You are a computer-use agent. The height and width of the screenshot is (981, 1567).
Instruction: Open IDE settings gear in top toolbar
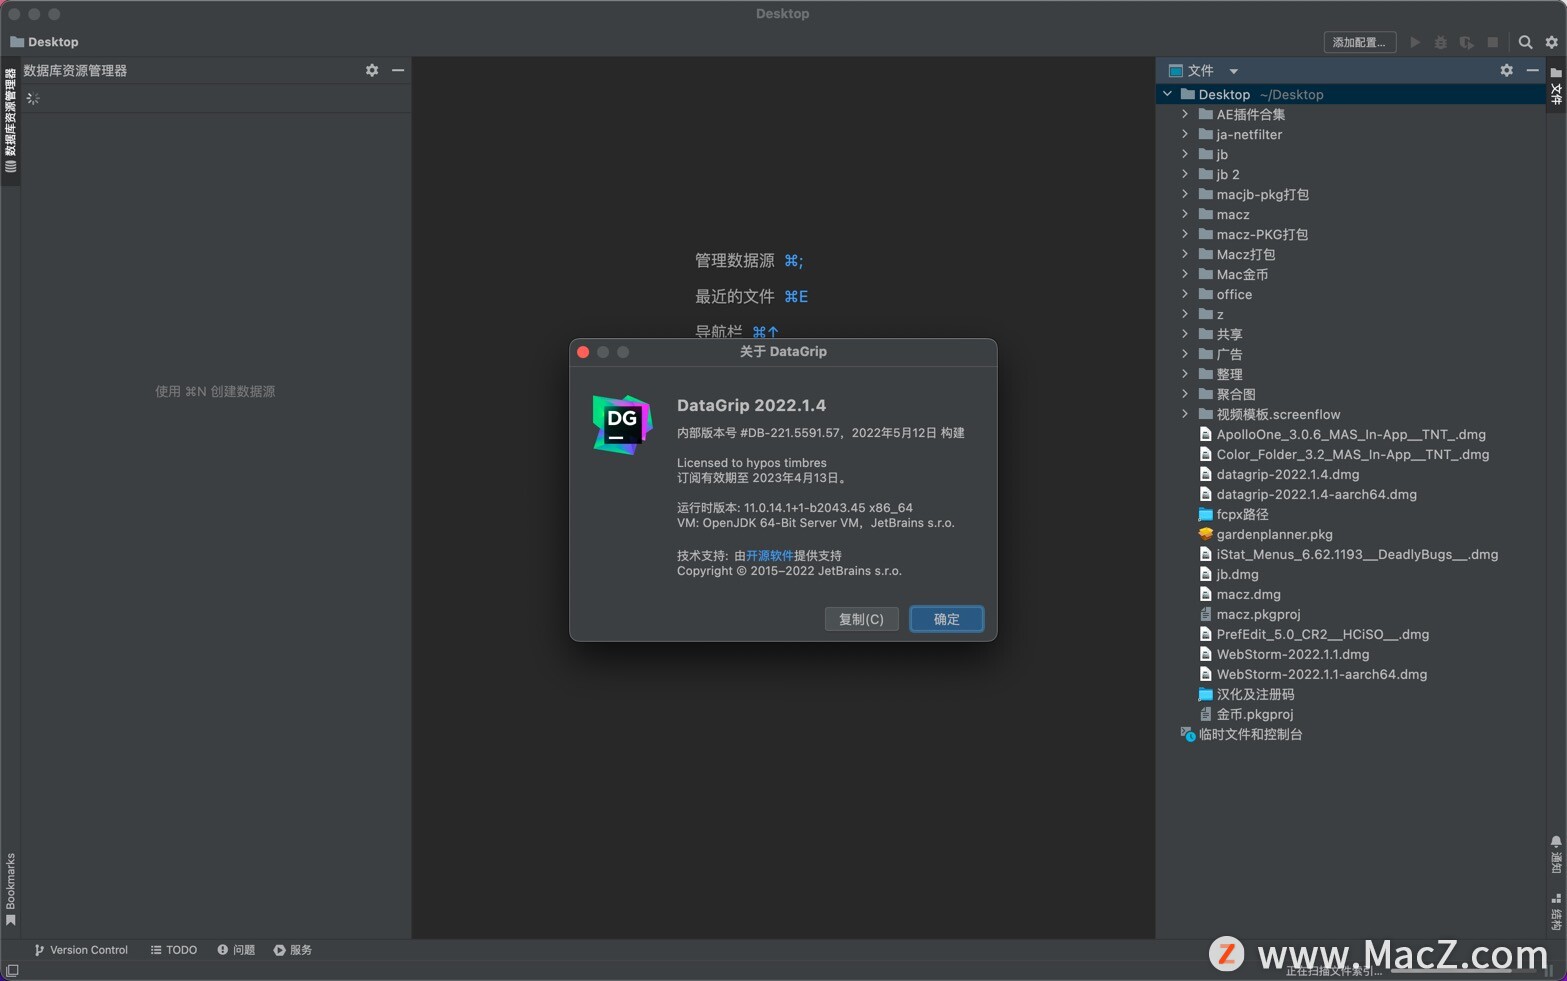pyautogui.click(x=1552, y=42)
